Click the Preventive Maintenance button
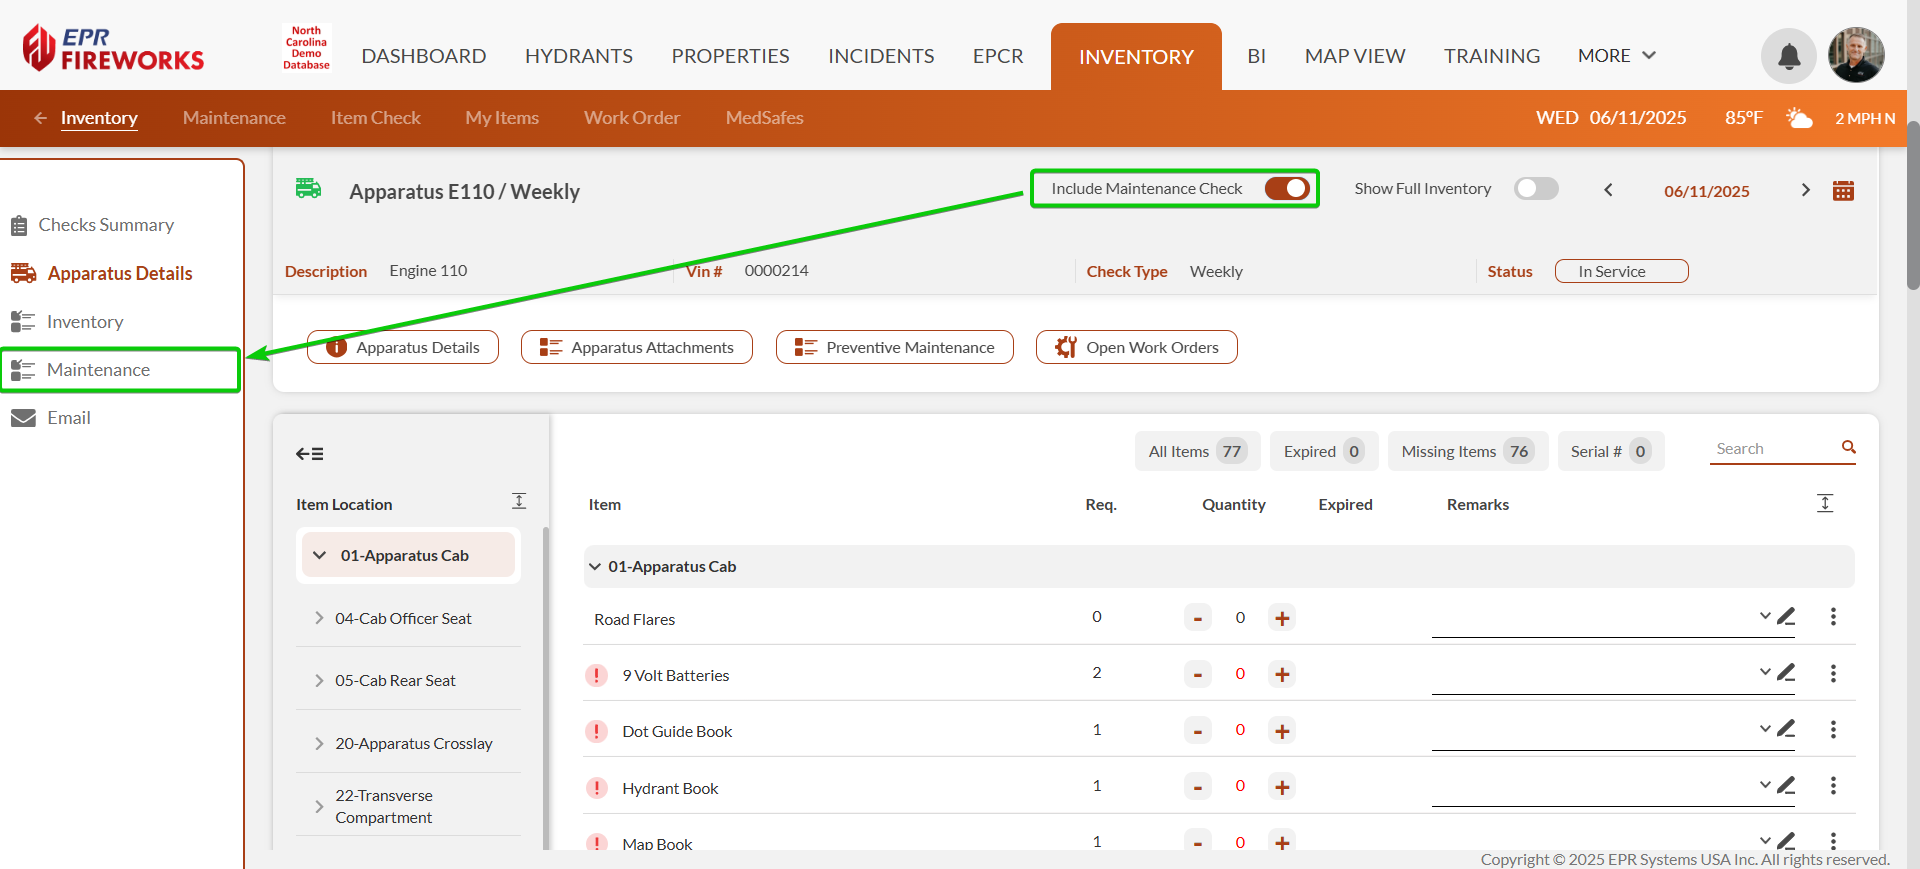Image resolution: width=1920 pixels, height=869 pixels. point(894,348)
